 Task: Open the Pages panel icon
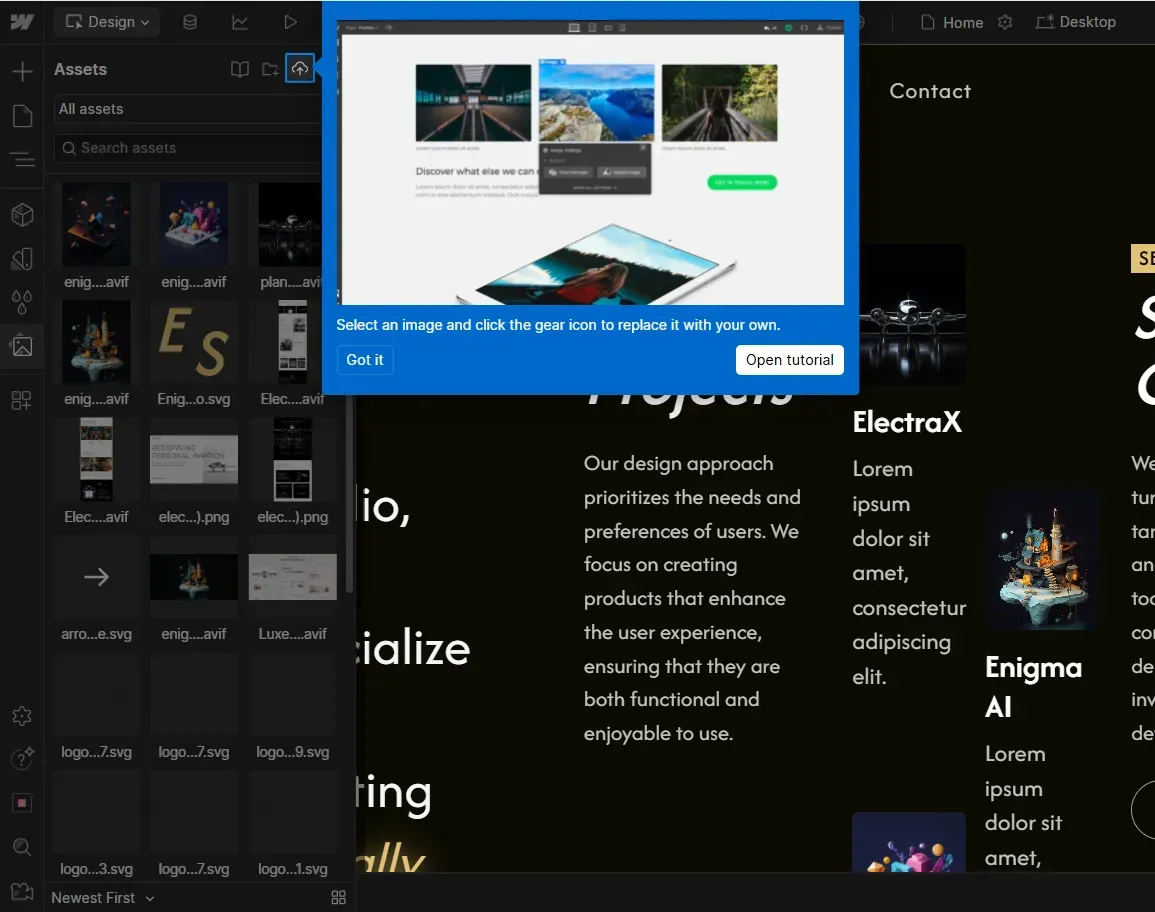click(x=22, y=116)
